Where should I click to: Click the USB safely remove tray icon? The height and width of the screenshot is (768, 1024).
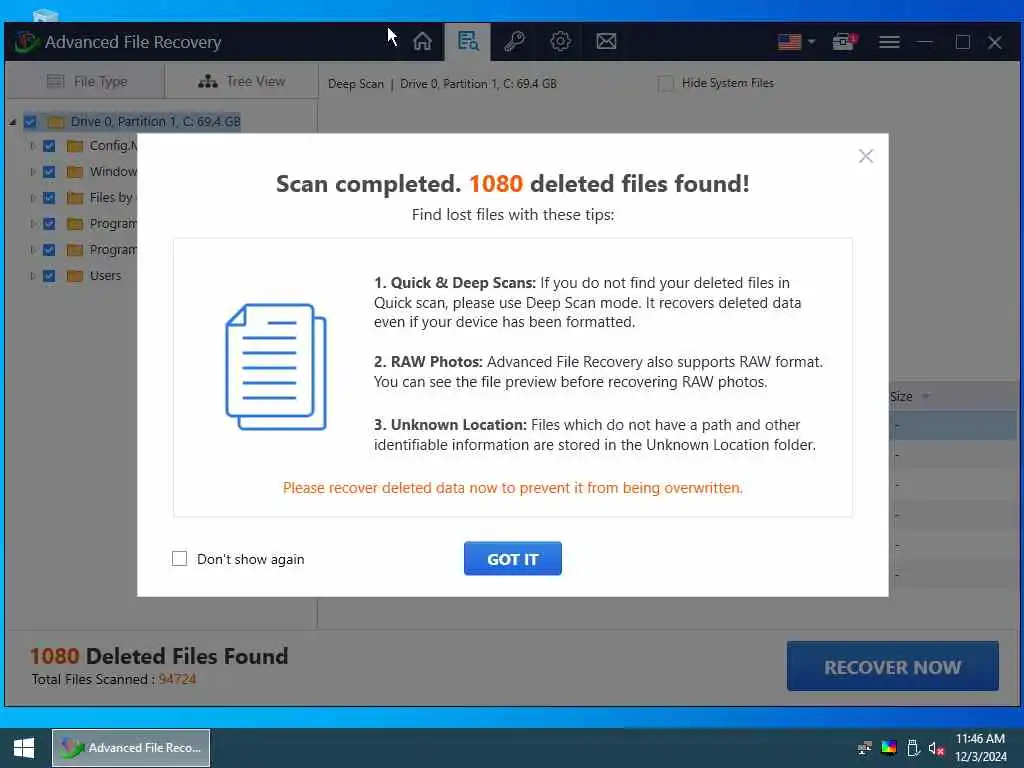914,748
